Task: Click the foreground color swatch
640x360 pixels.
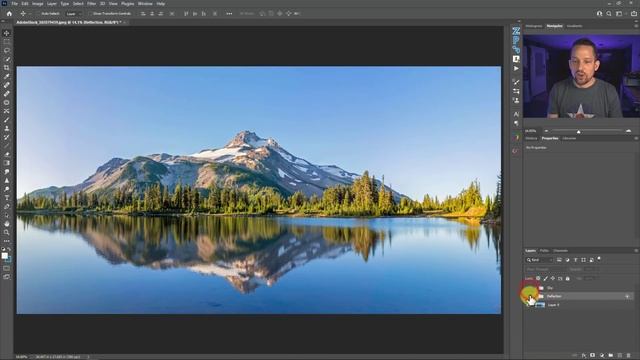Action: click(4, 256)
